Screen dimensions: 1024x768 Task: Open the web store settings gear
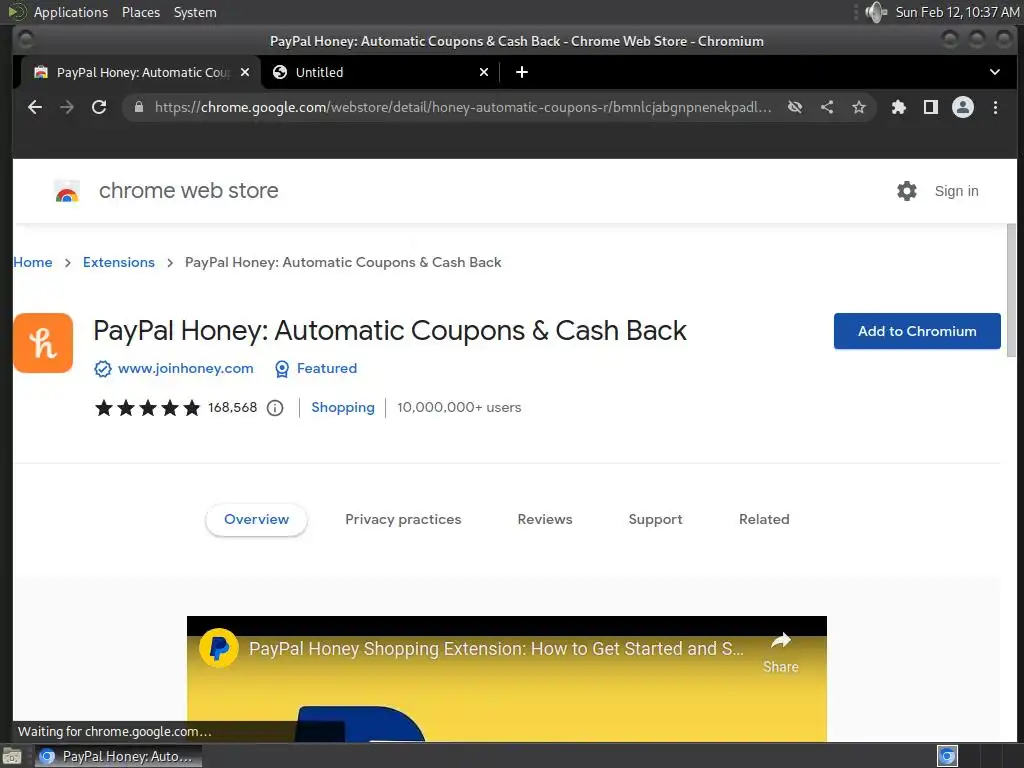[x=906, y=191]
